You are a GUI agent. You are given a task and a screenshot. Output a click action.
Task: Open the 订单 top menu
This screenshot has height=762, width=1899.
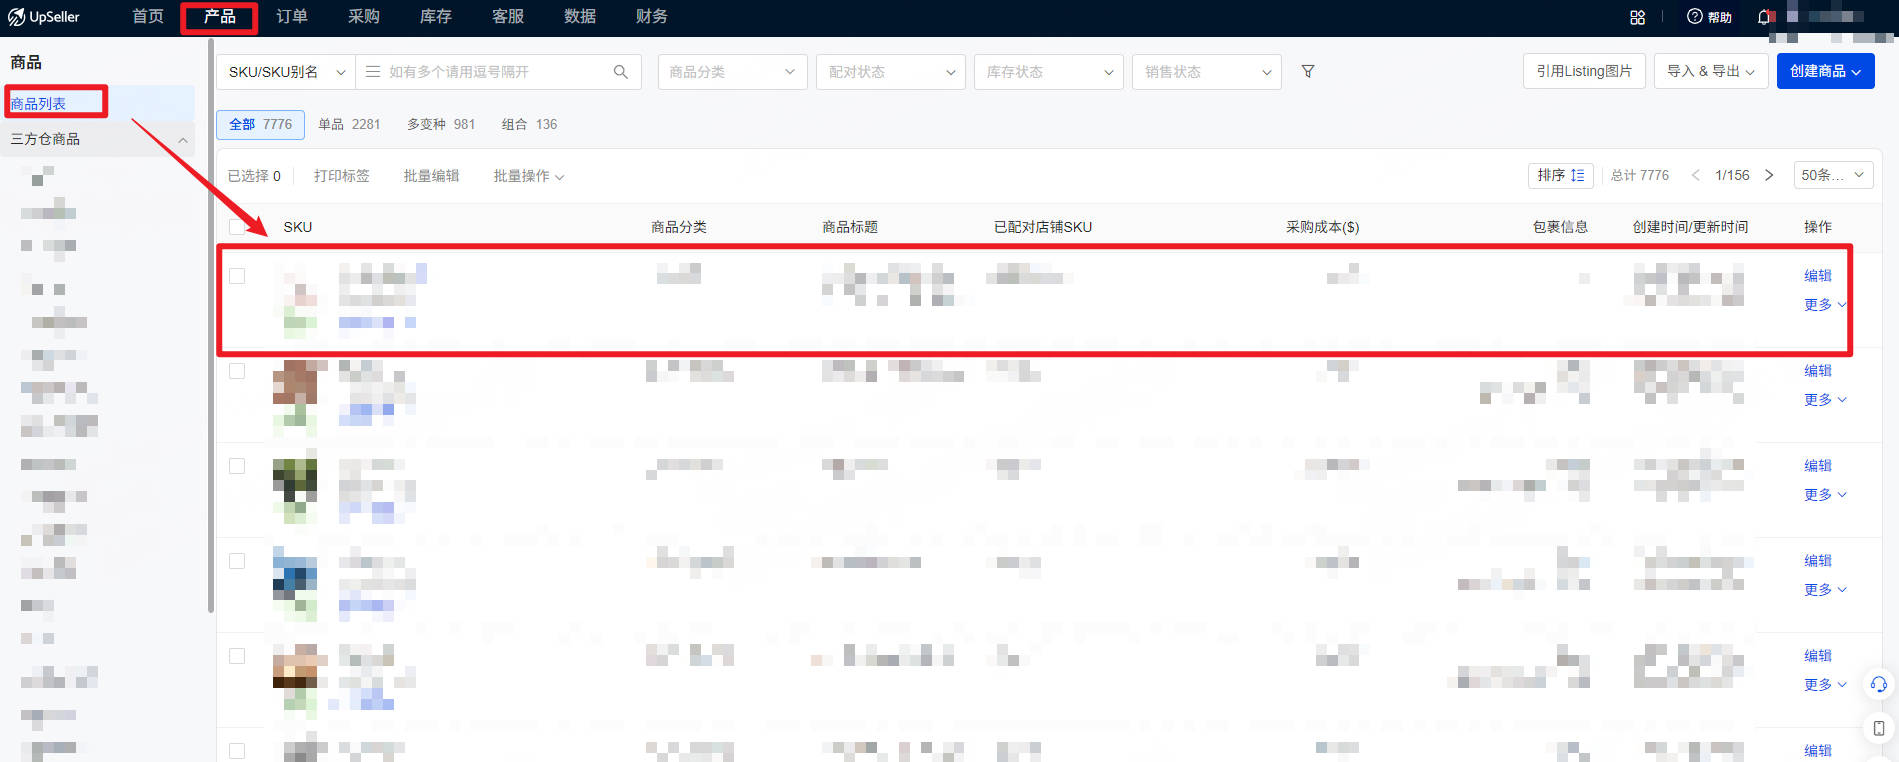pyautogui.click(x=292, y=17)
